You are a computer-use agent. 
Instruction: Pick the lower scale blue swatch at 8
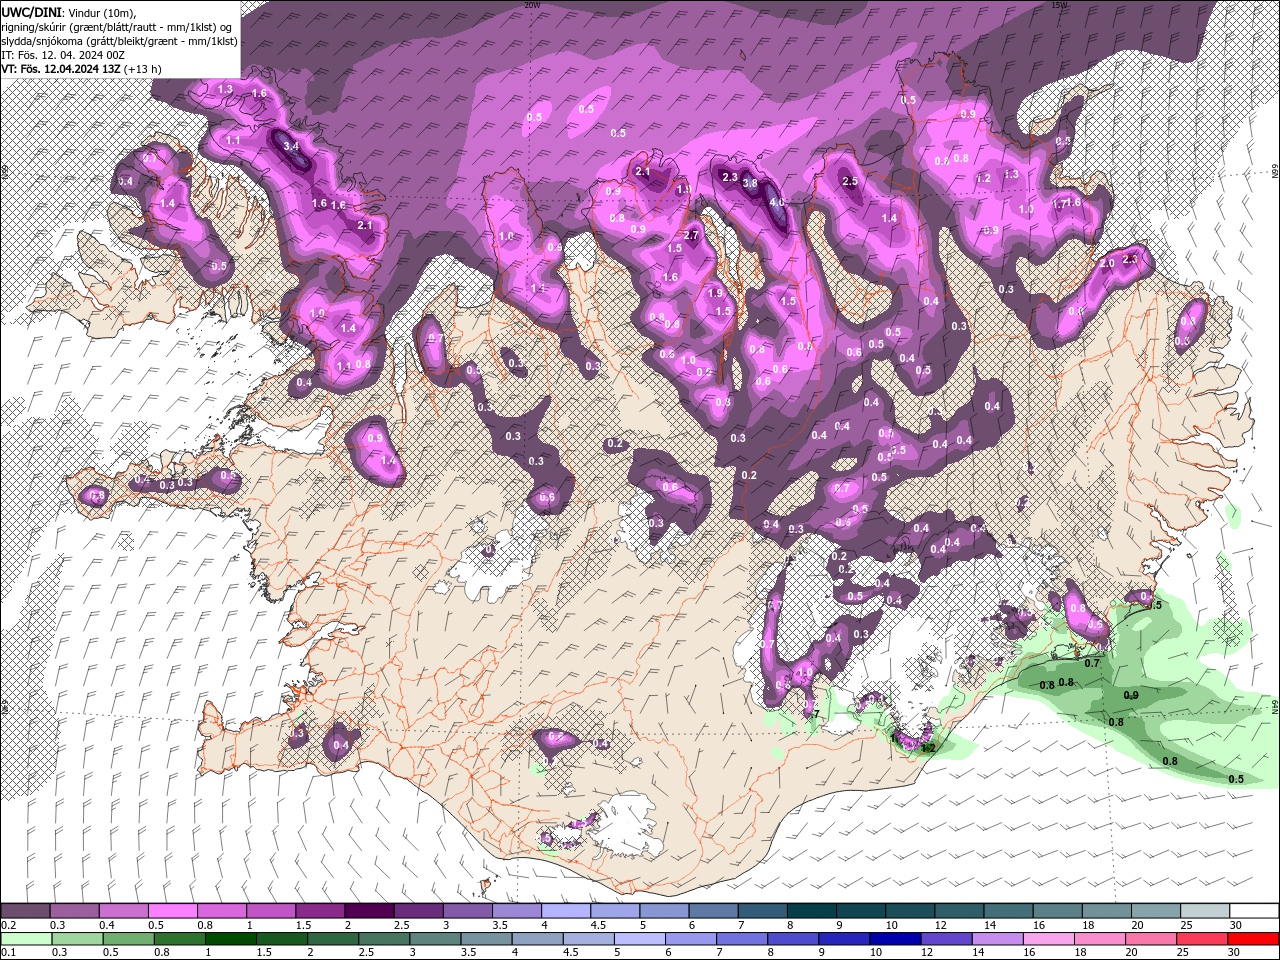click(792, 939)
